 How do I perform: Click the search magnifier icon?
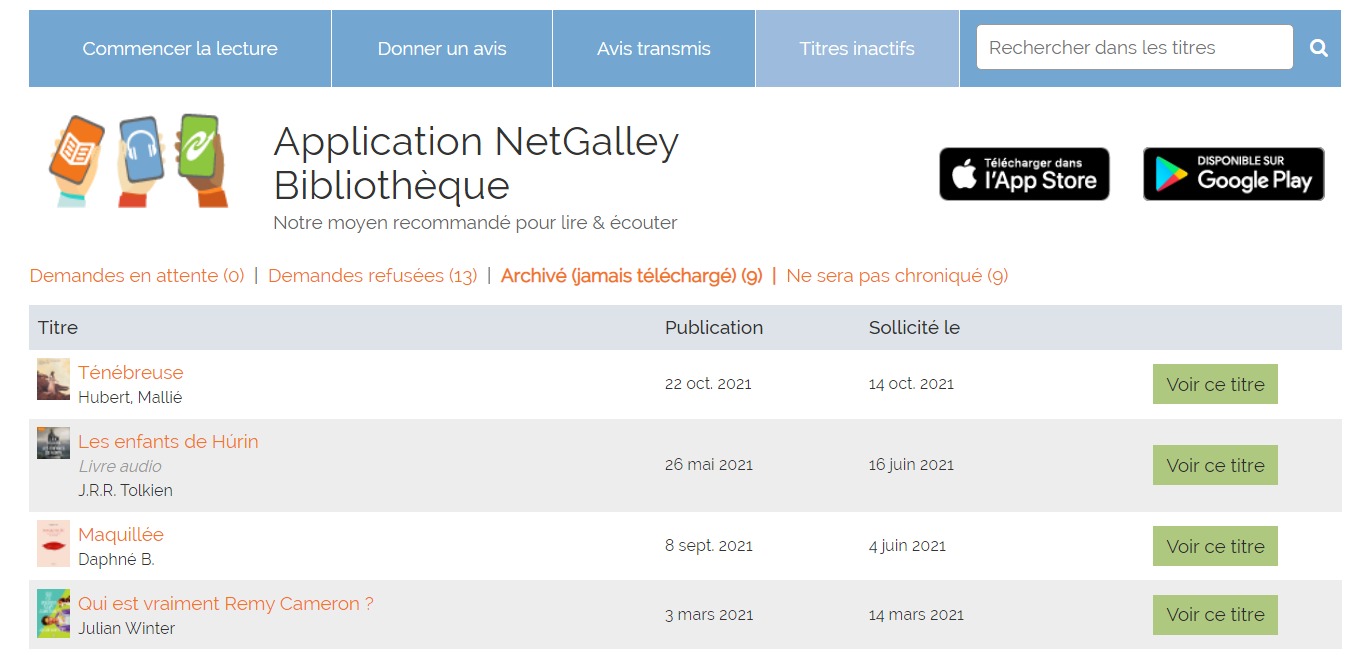click(1319, 48)
